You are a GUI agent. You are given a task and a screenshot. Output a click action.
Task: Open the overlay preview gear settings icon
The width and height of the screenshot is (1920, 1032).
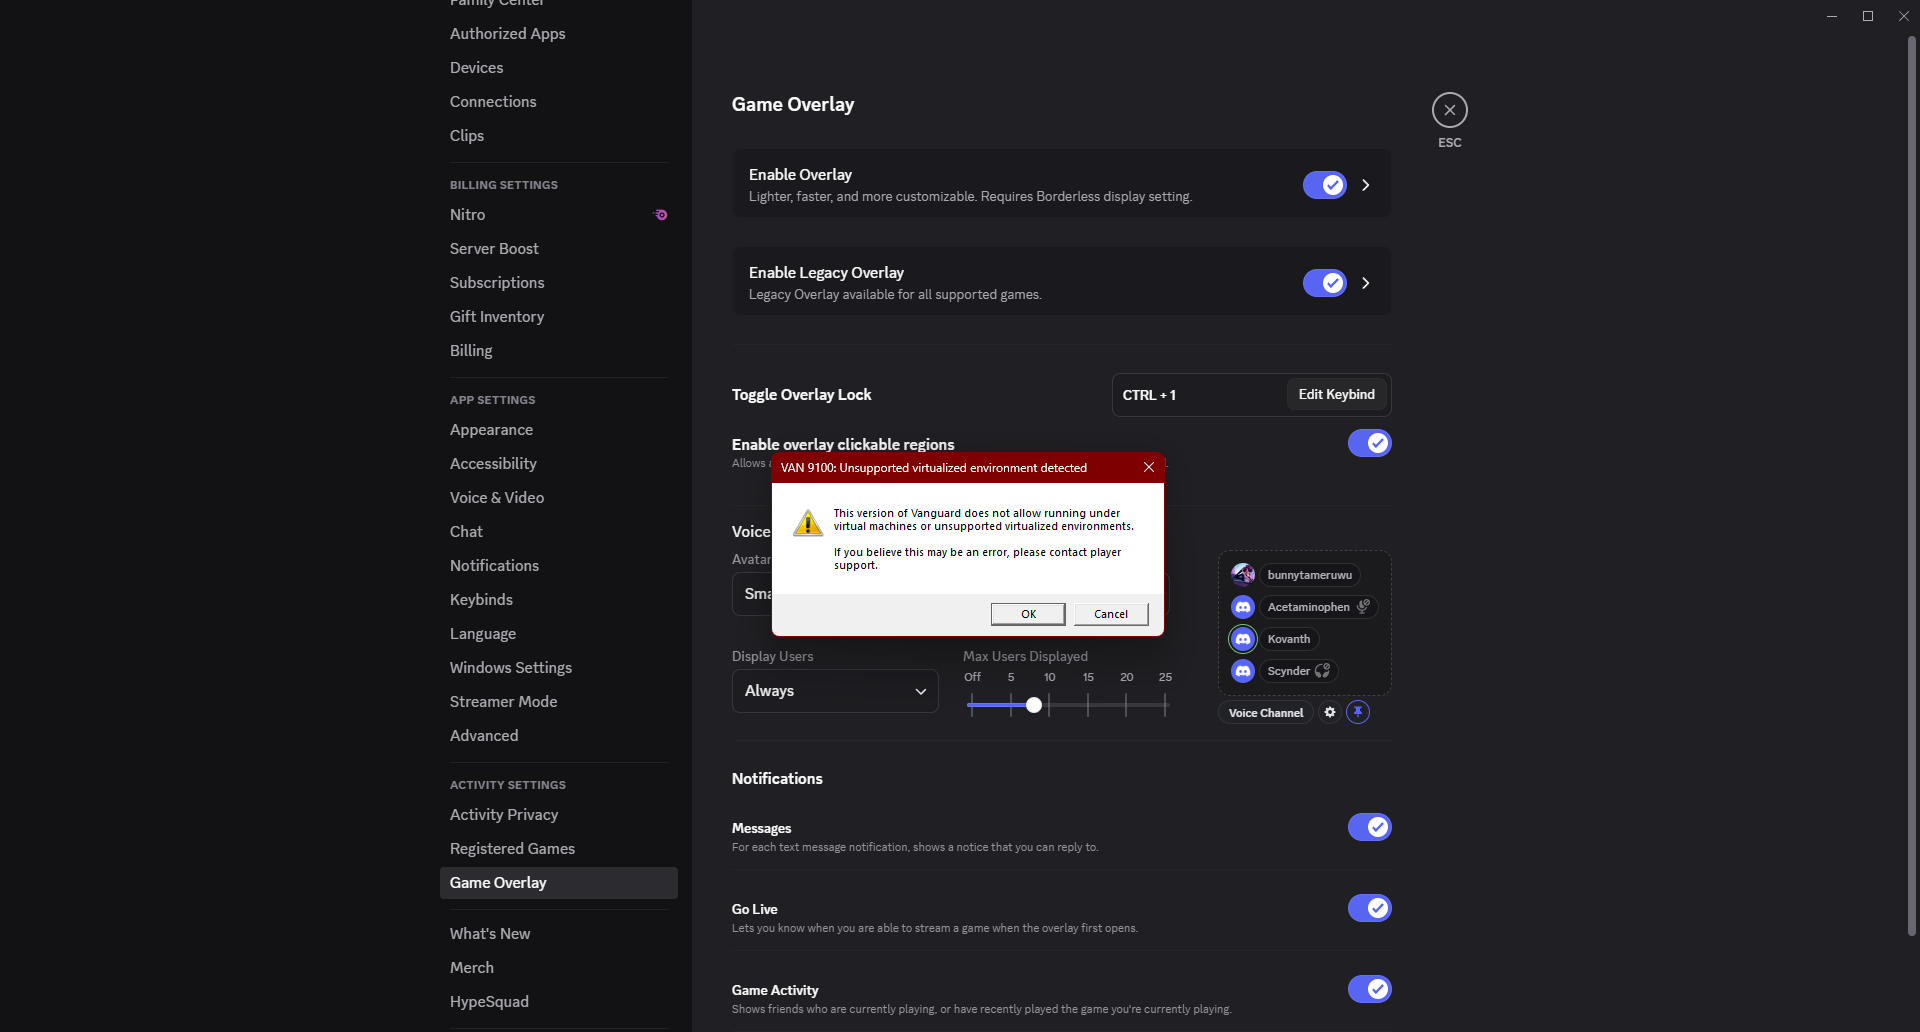click(1330, 712)
